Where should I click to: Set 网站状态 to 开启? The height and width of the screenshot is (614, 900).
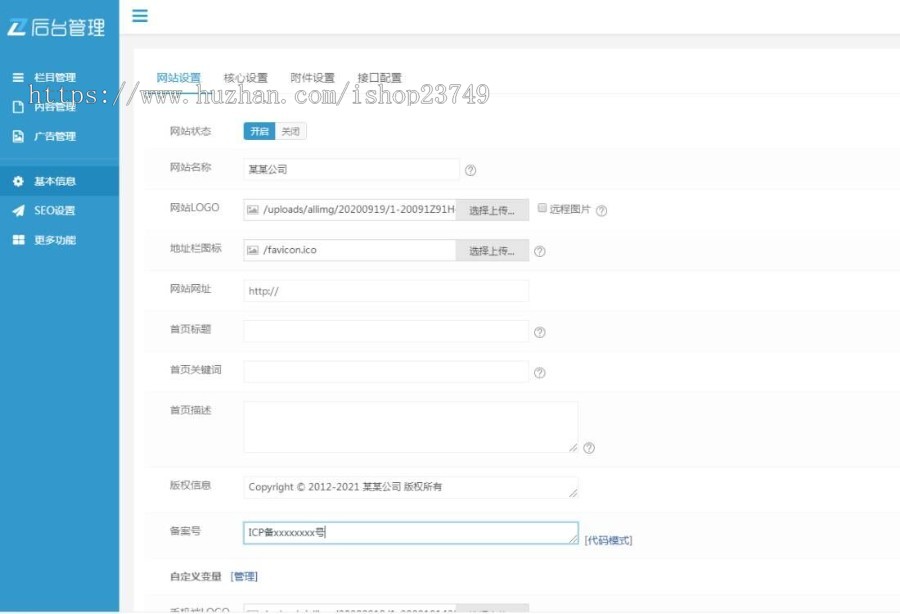[259, 131]
